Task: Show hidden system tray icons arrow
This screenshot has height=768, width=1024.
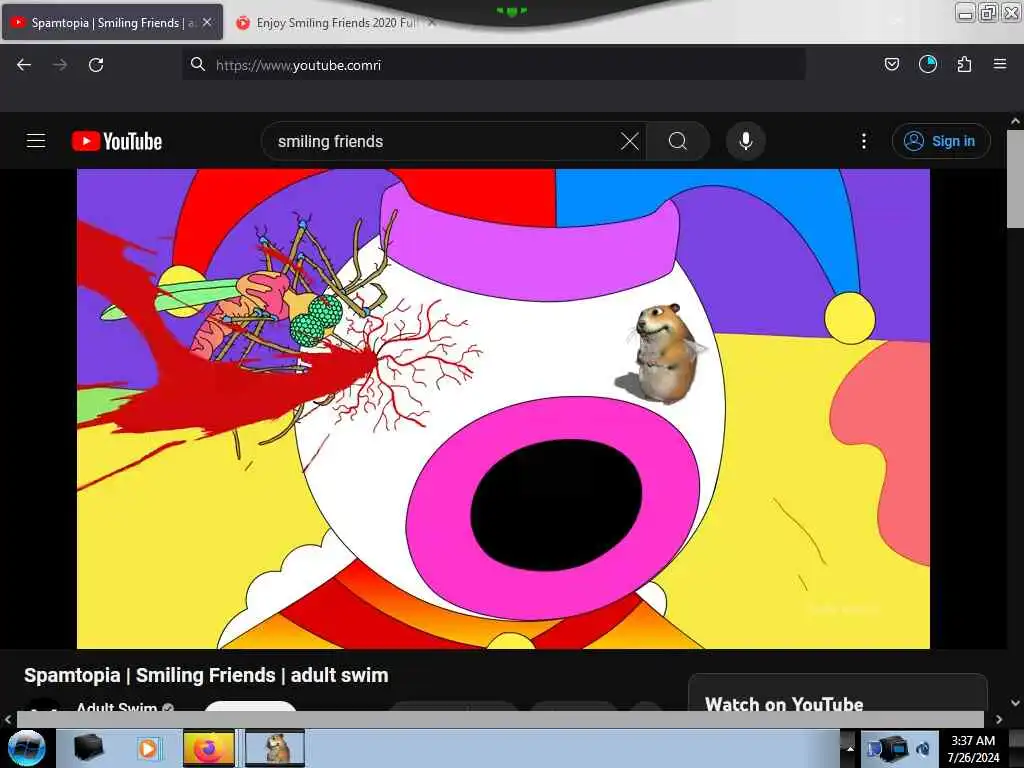Action: click(x=850, y=748)
